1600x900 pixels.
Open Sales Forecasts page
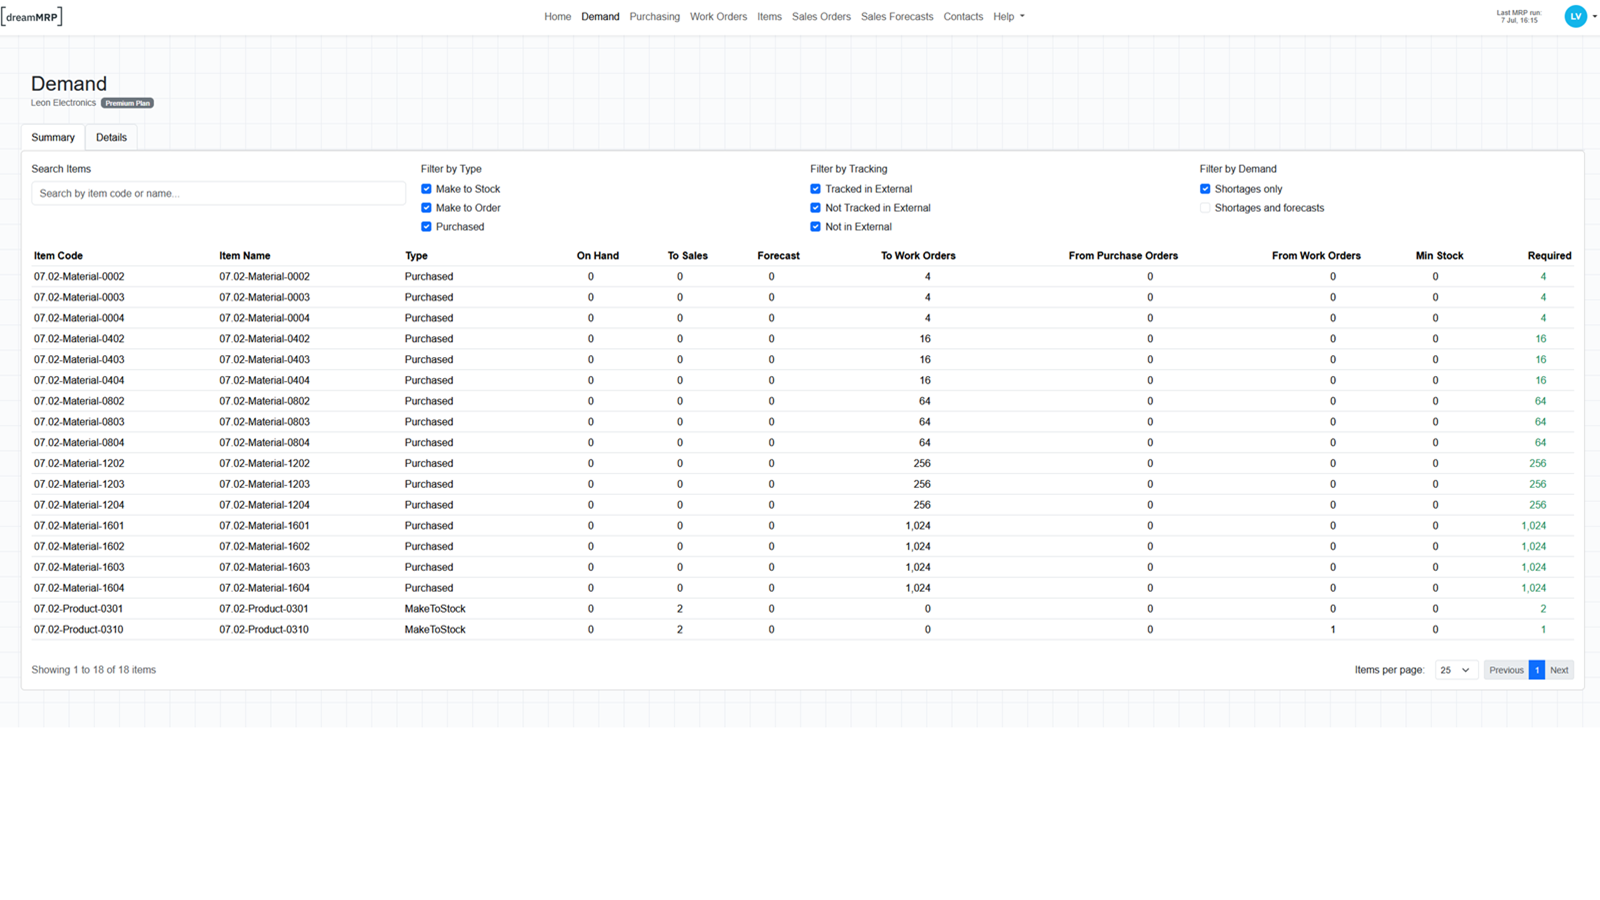[897, 17]
